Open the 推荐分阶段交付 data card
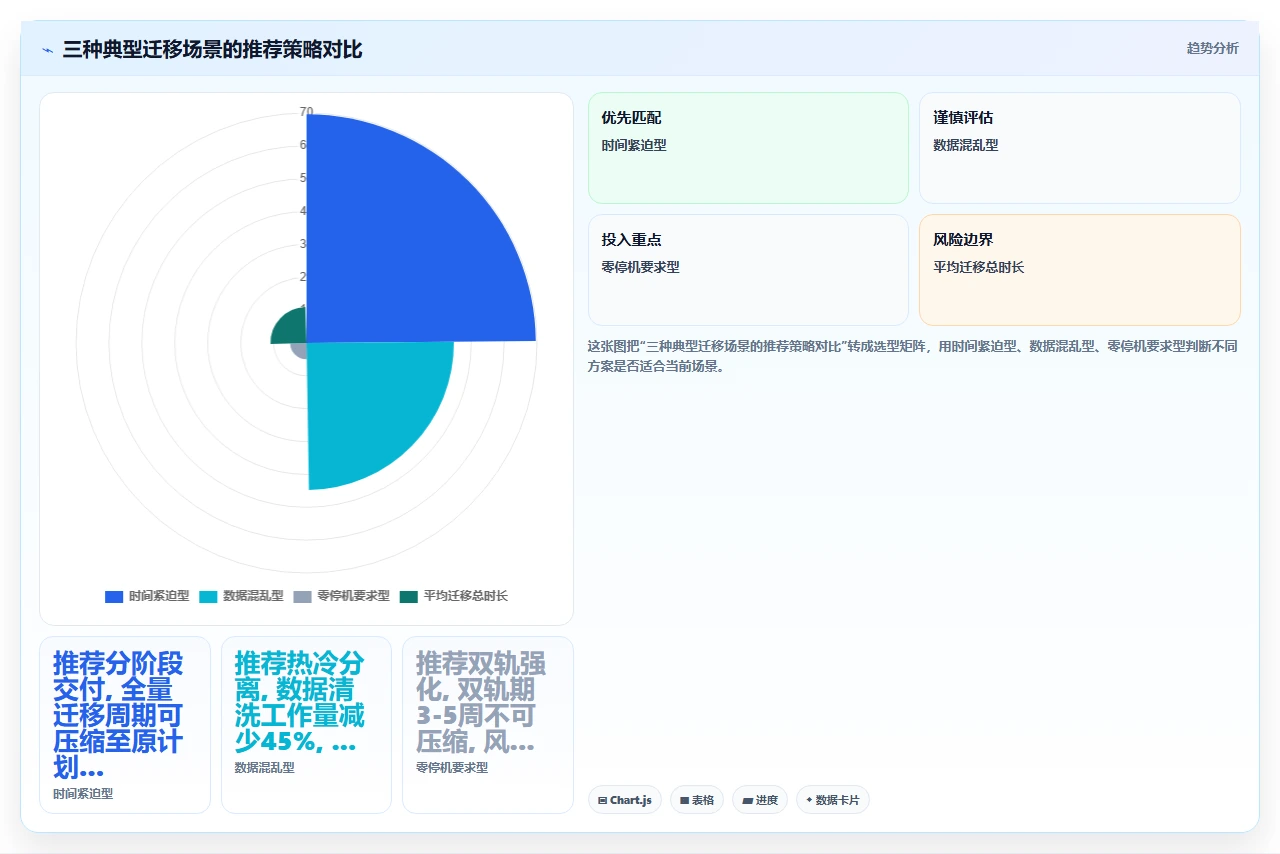1280x854 pixels. [125, 725]
